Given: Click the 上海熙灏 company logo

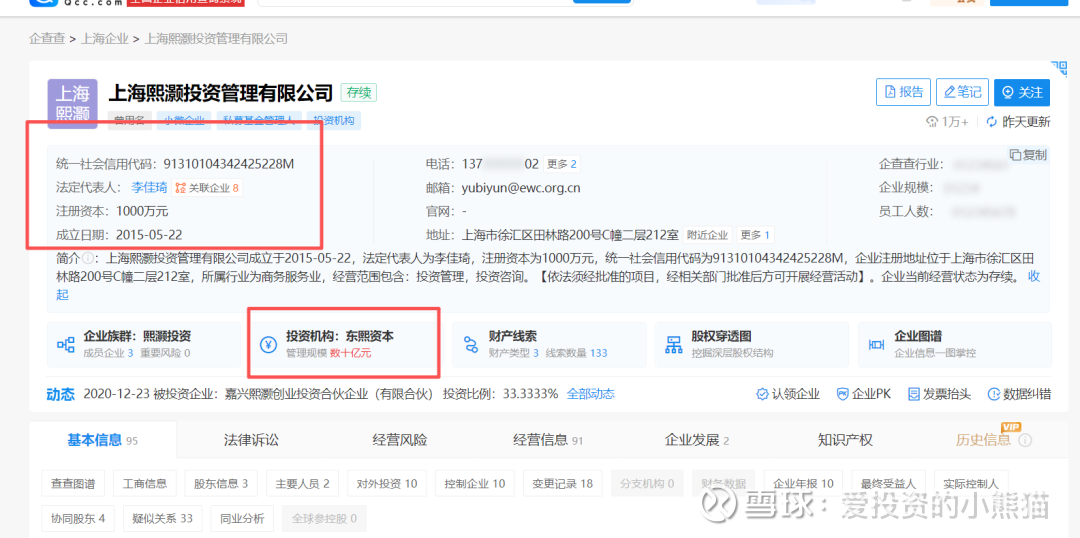Looking at the screenshot, I should click(72, 103).
